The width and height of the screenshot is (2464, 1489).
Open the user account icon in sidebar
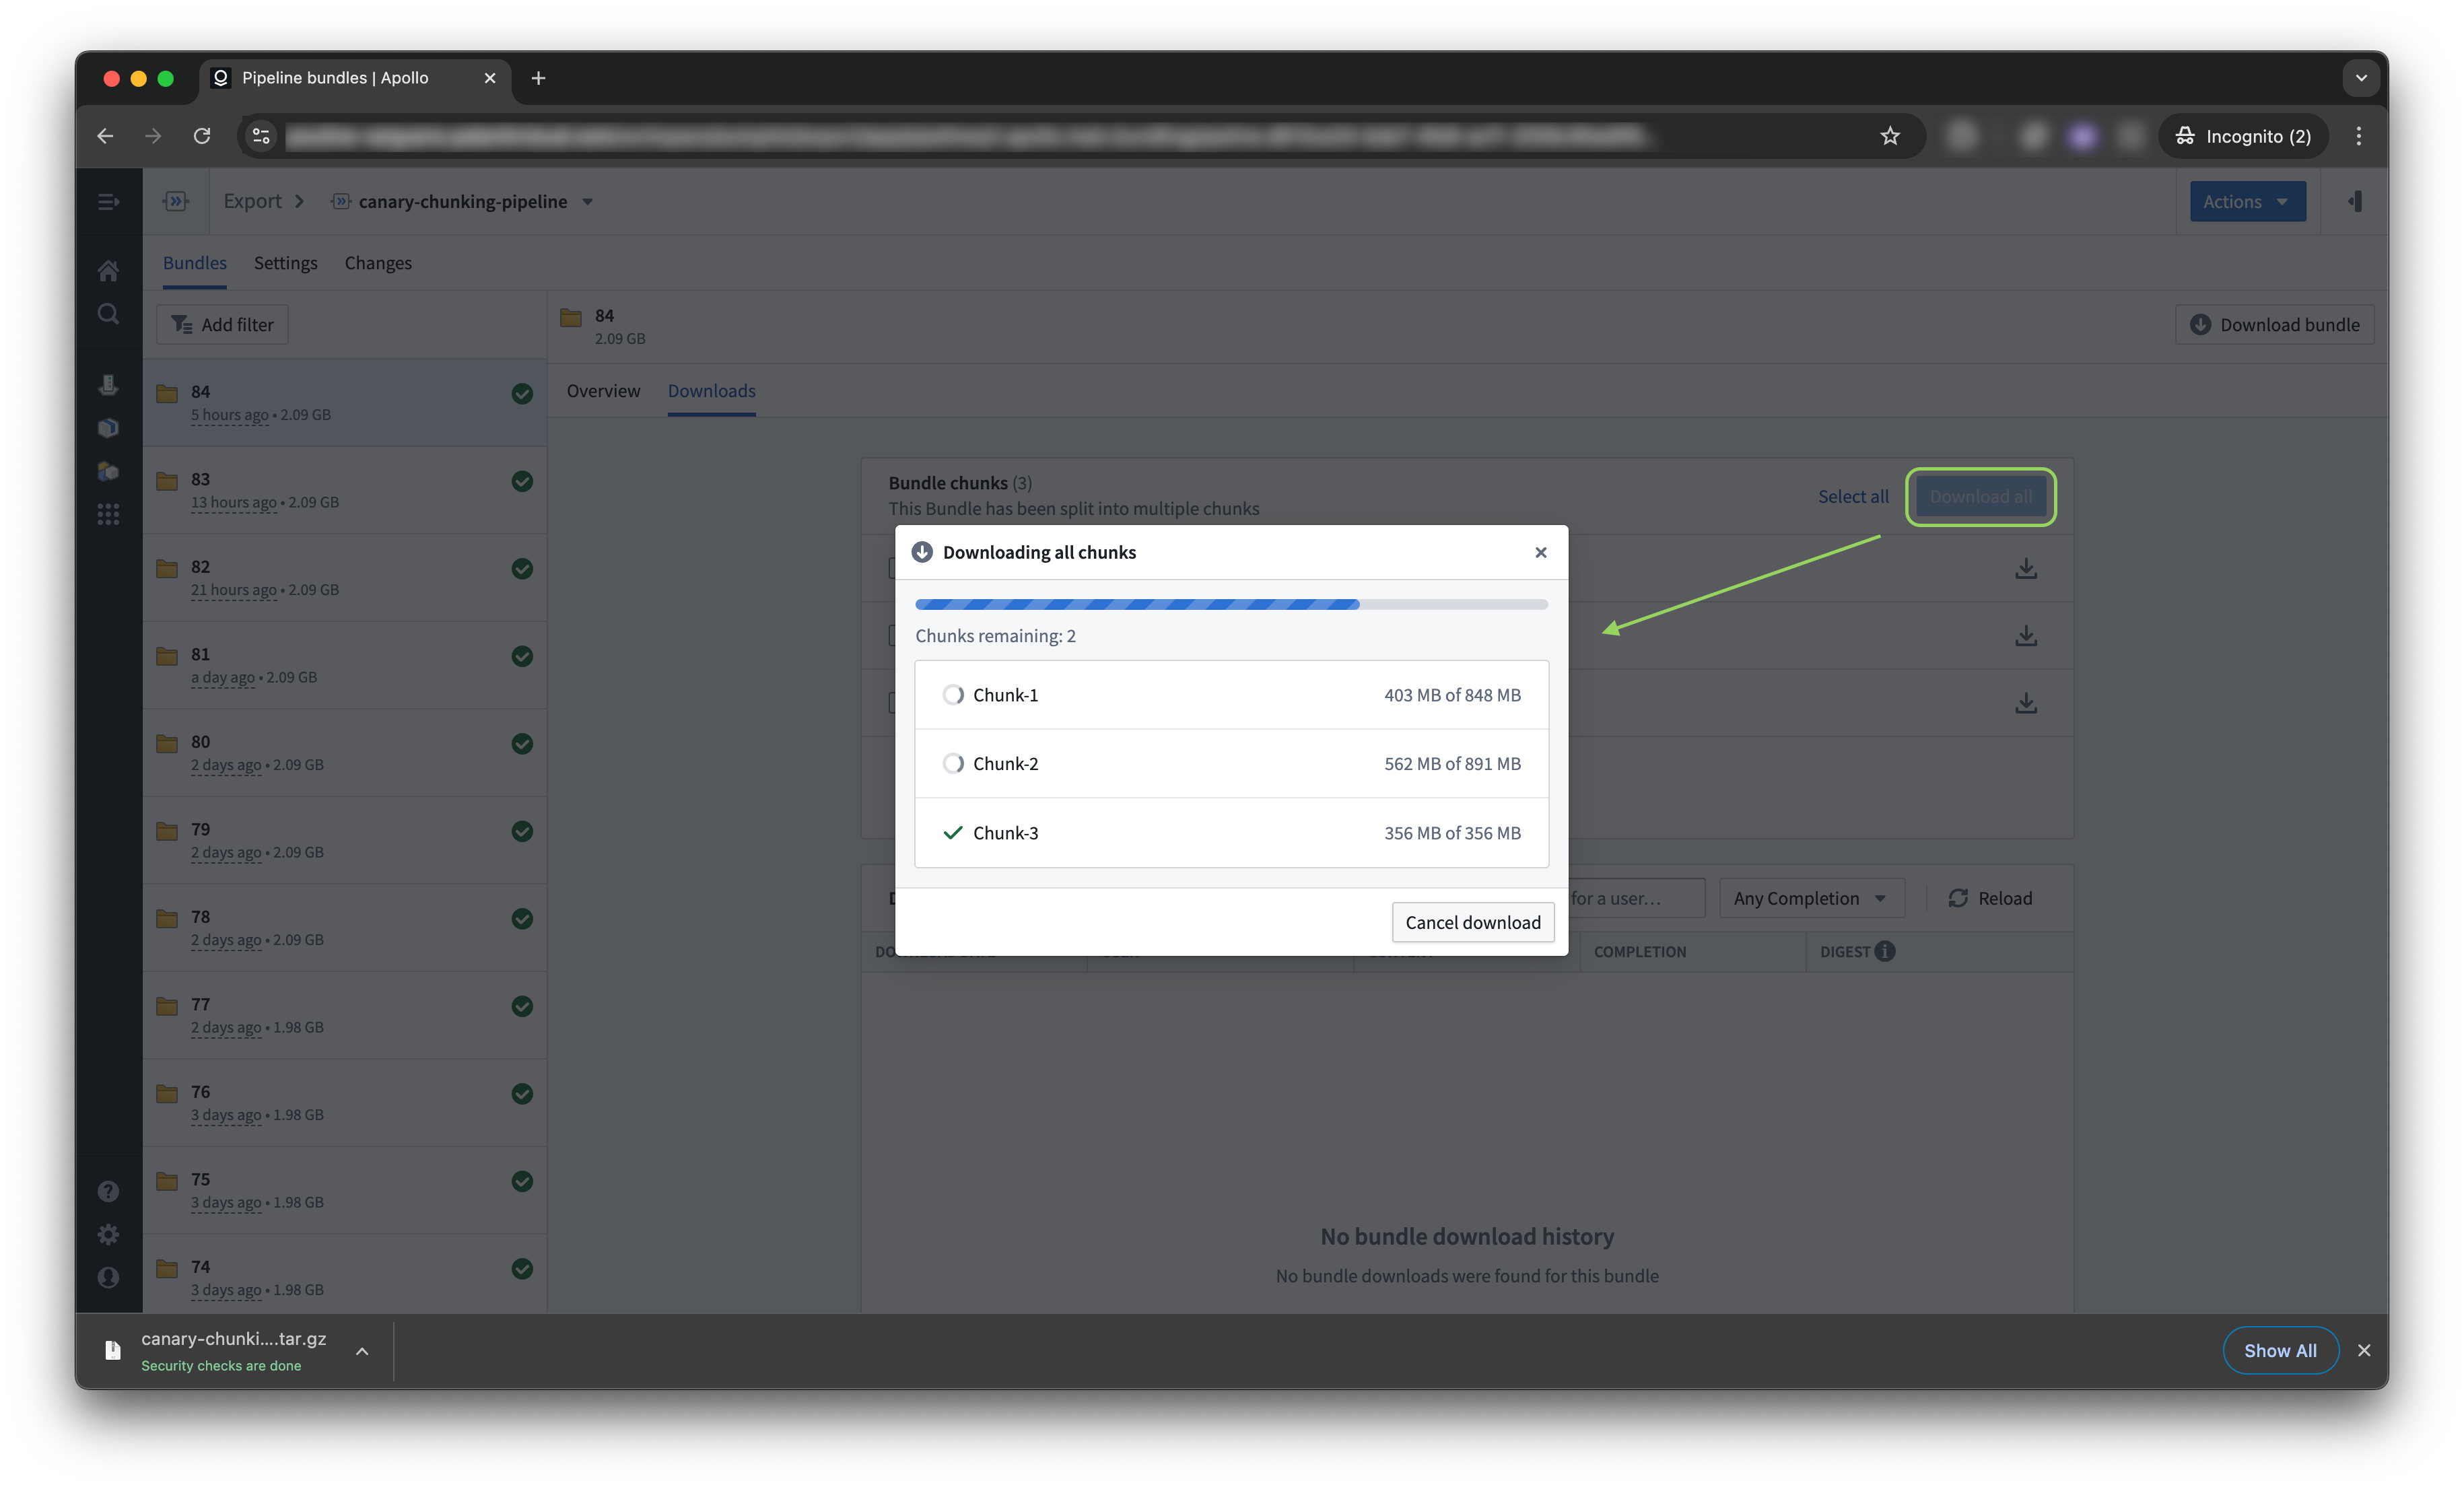(108, 1277)
